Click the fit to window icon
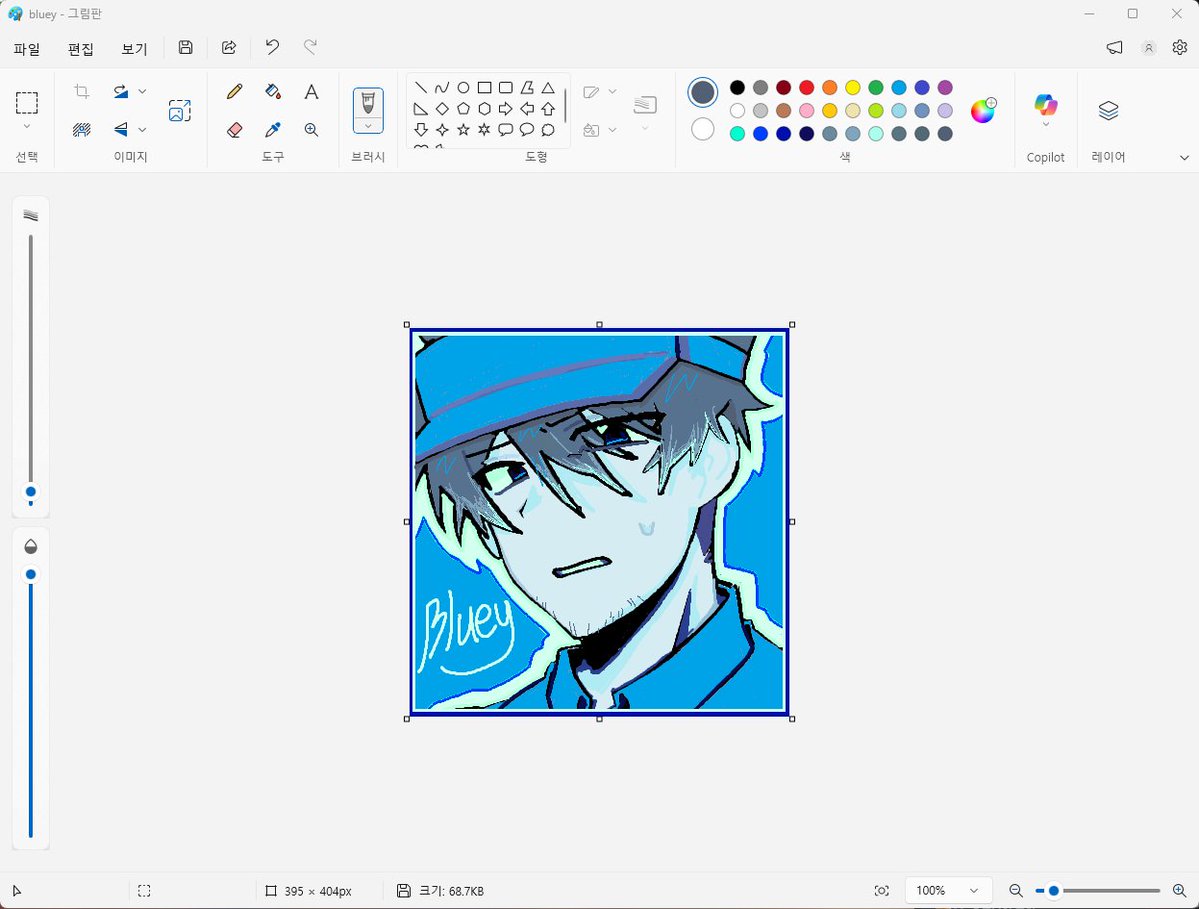The width and height of the screenshot is (1199, 909). pyautogui.click(x=882, y=891)
